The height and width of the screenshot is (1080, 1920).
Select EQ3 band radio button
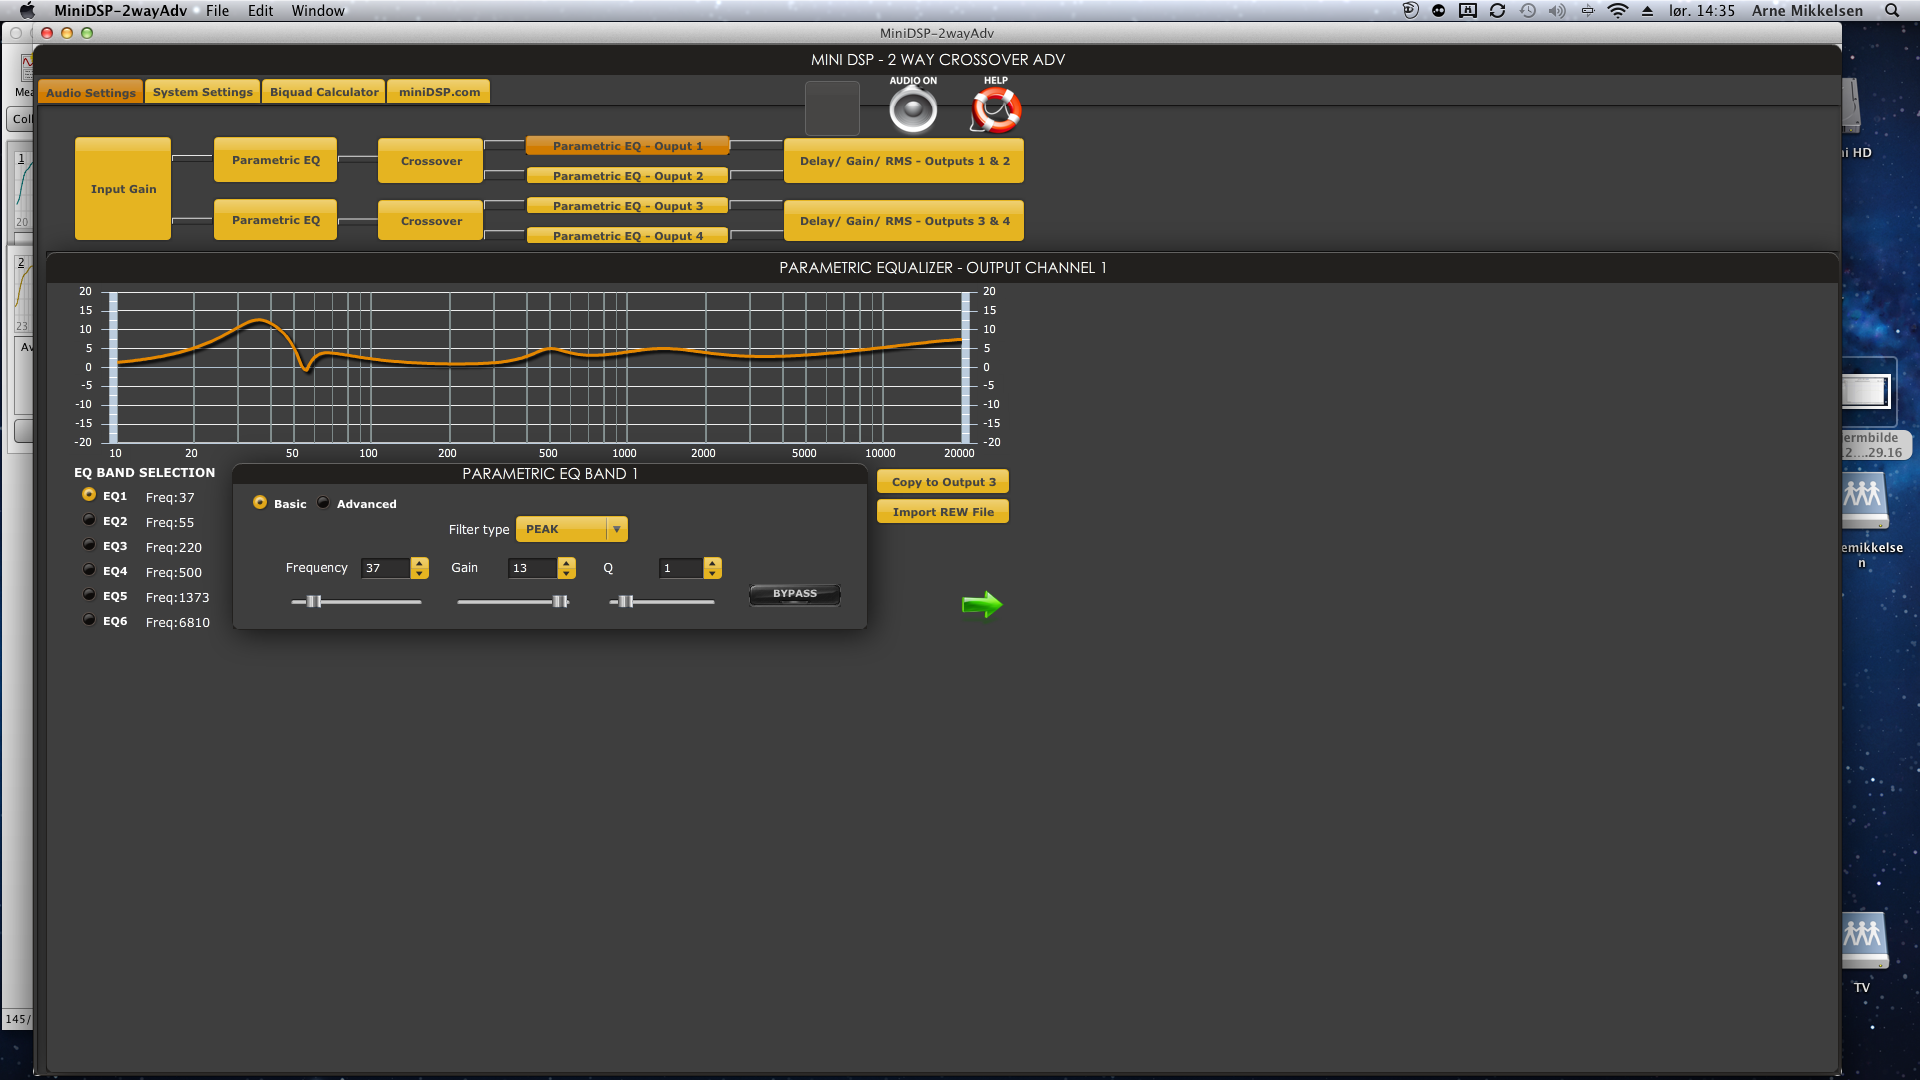(89, 545)
